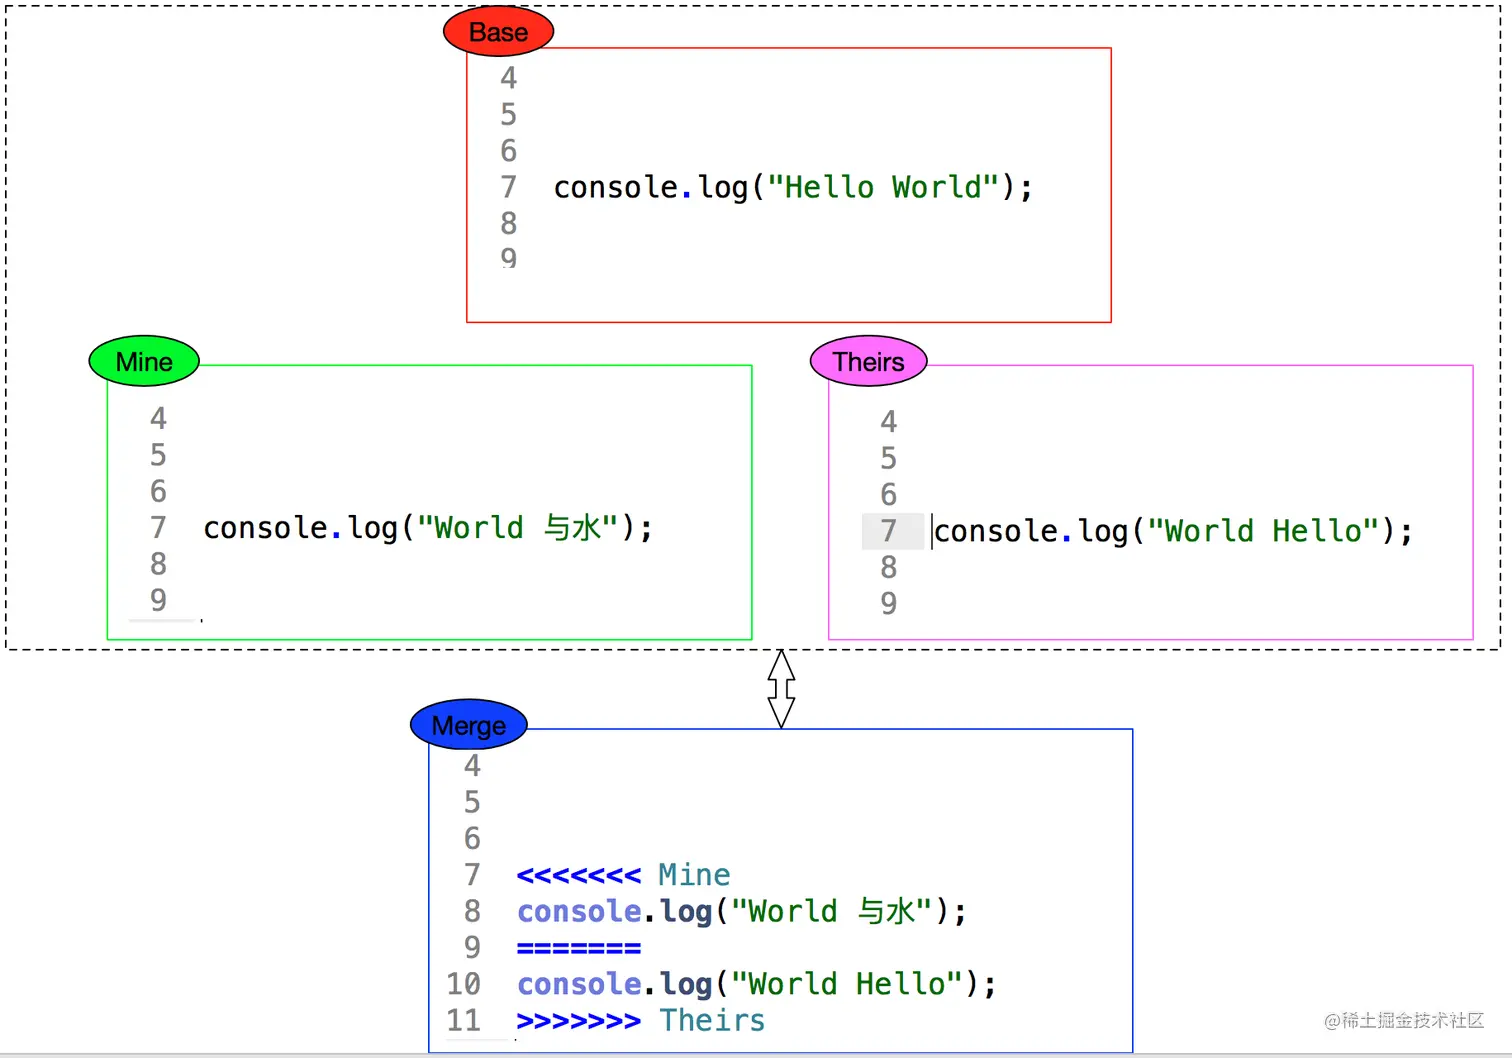
Task: Click line number 8 in the Merge panel
Action: tap(472, 911)
